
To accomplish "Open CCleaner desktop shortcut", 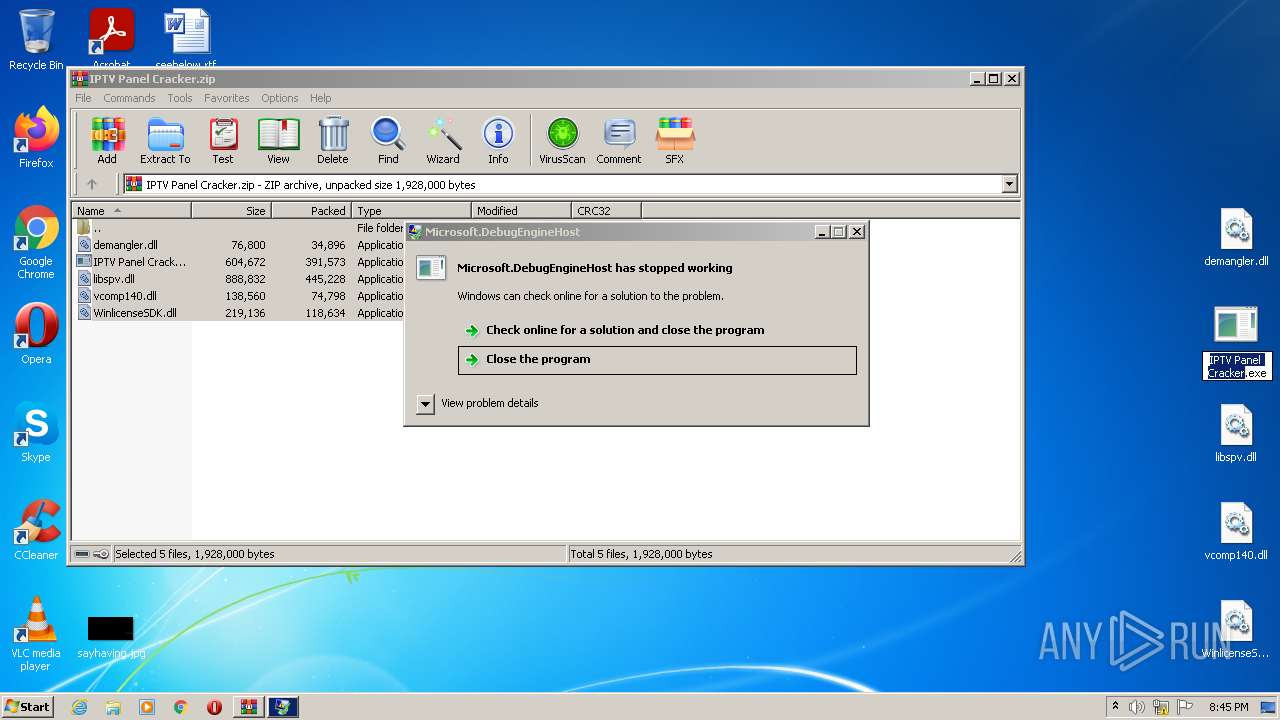I will (36, 530).
